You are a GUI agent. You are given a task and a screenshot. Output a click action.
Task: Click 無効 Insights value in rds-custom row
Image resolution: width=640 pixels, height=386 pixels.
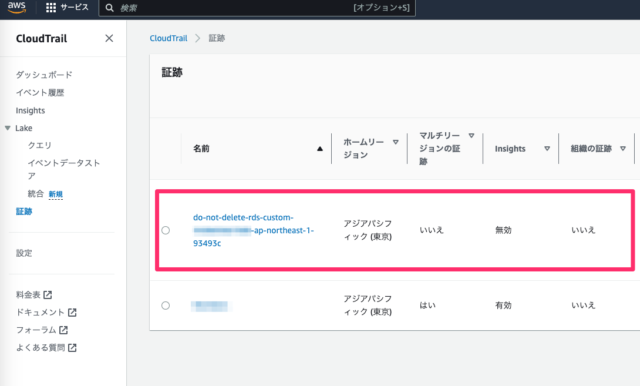click(503, 230)
